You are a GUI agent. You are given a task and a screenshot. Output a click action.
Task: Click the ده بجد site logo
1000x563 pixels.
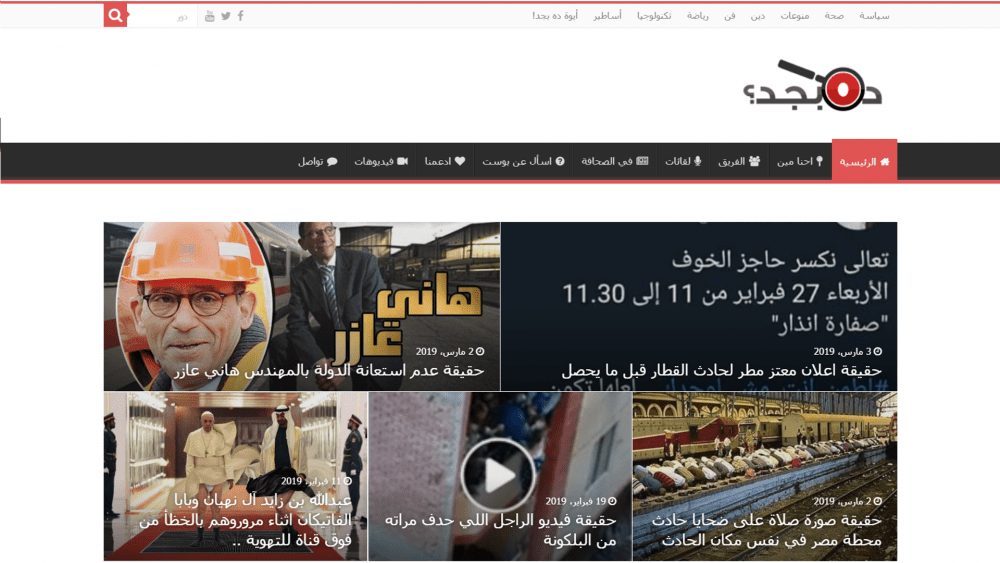click(x=813, y=85)
